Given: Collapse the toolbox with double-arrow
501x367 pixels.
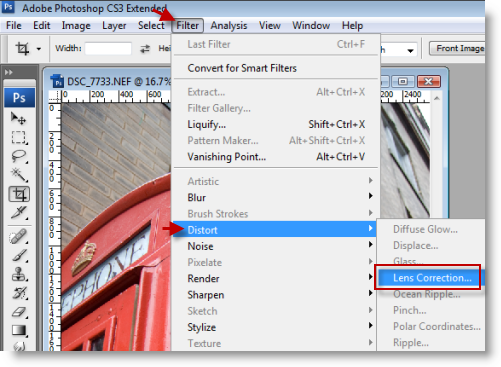Looking at the screenshot, I should click(8, 72).
